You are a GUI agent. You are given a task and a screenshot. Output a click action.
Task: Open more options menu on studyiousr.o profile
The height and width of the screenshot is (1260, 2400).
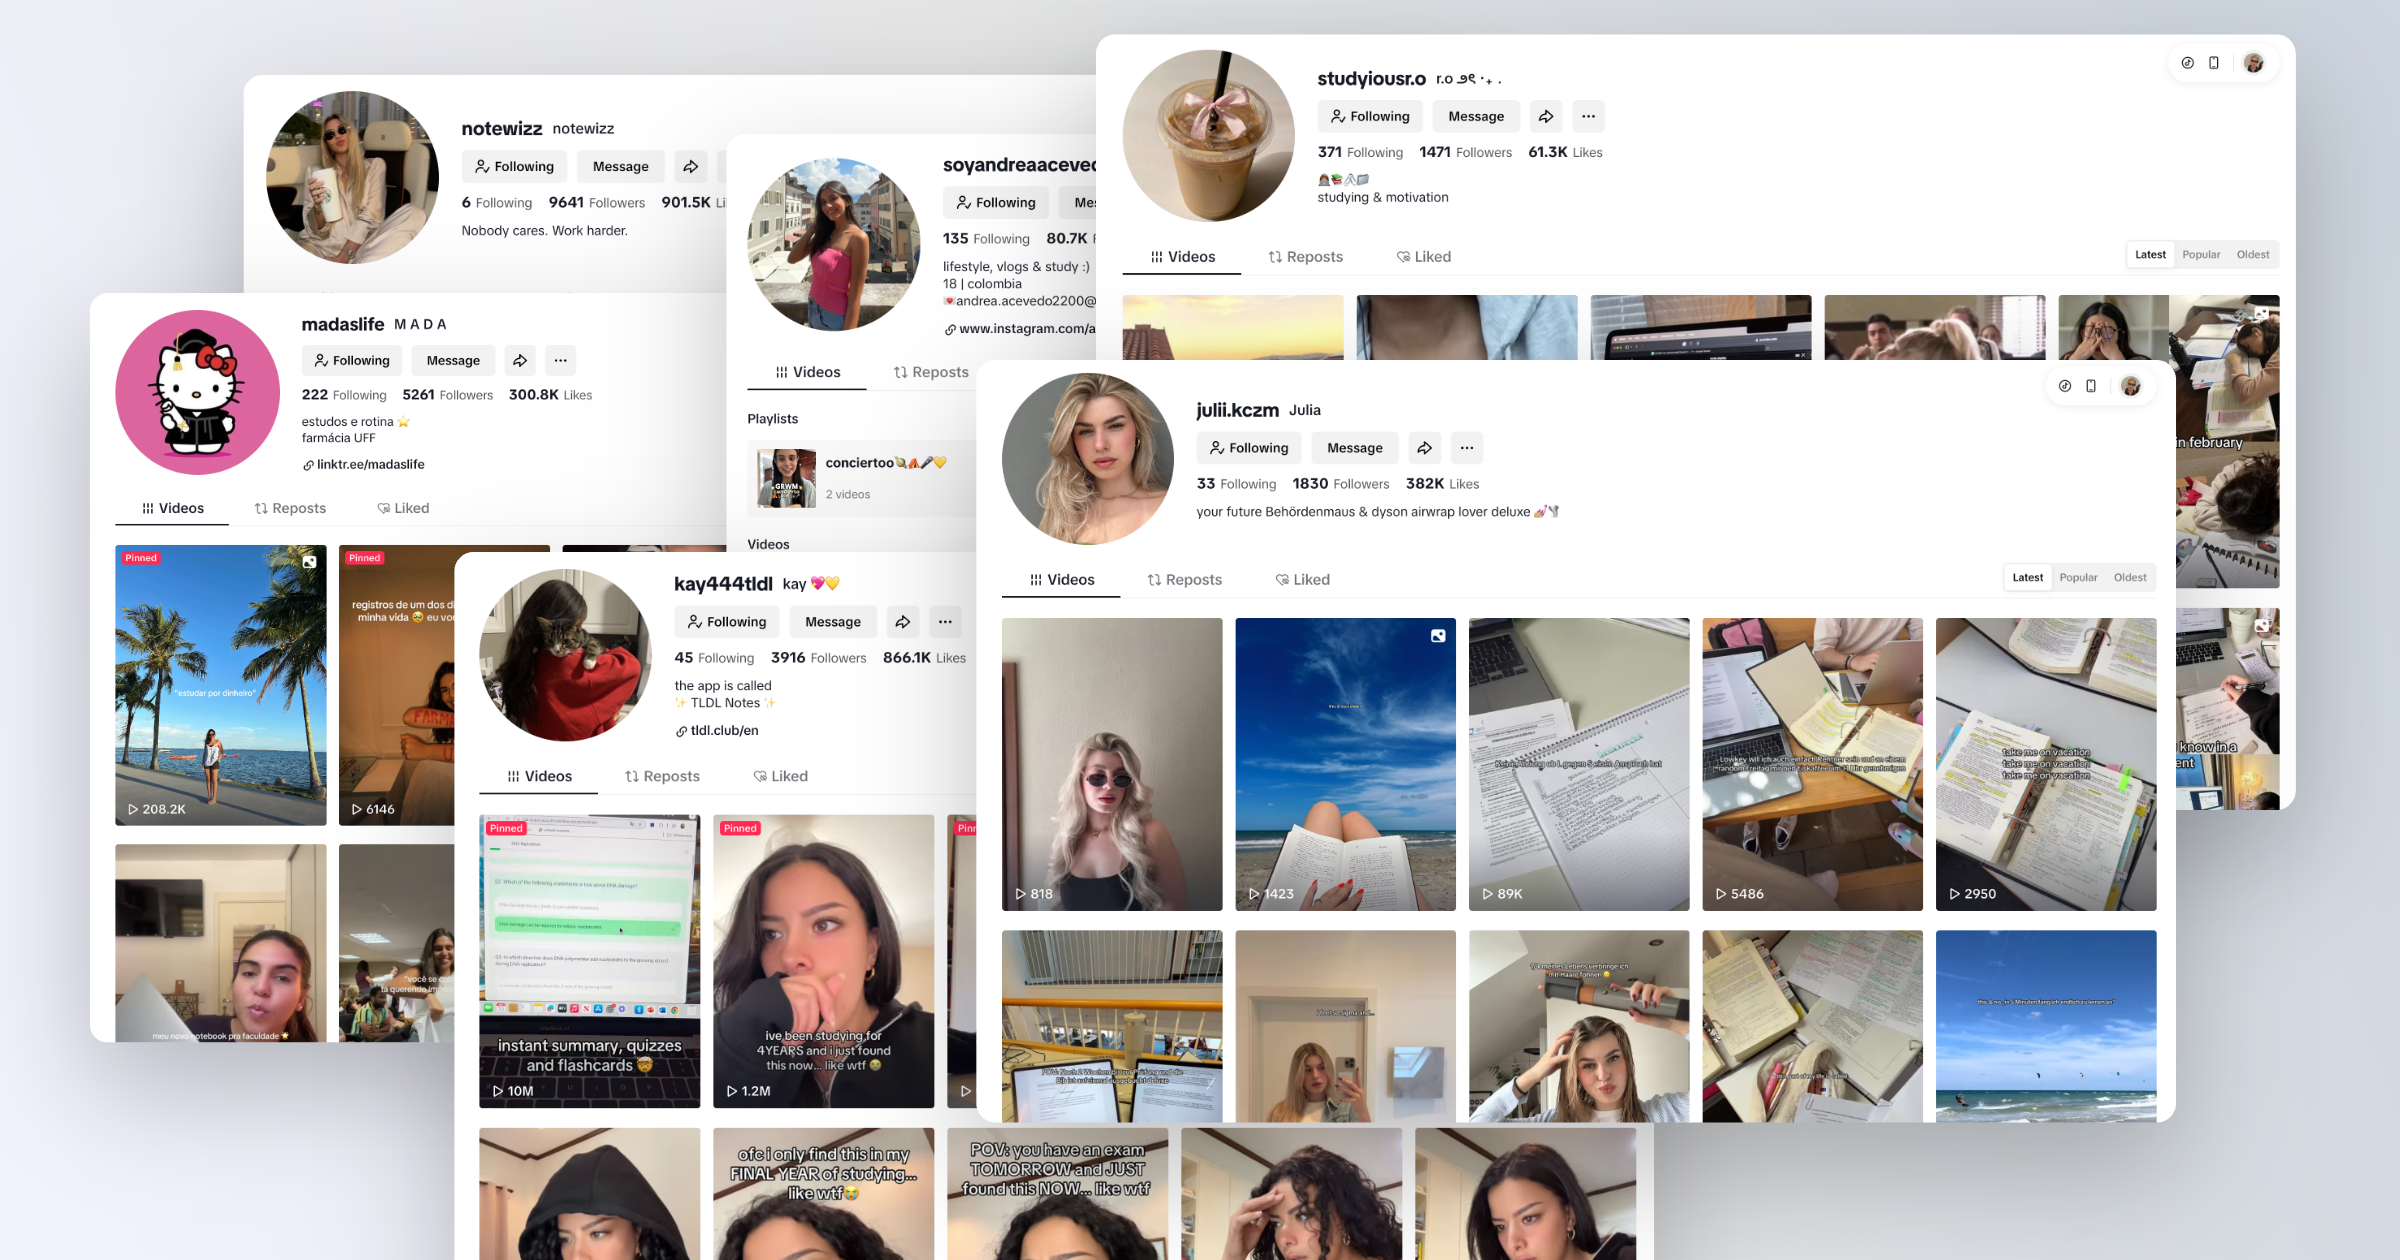click(x=1588, y=117)
